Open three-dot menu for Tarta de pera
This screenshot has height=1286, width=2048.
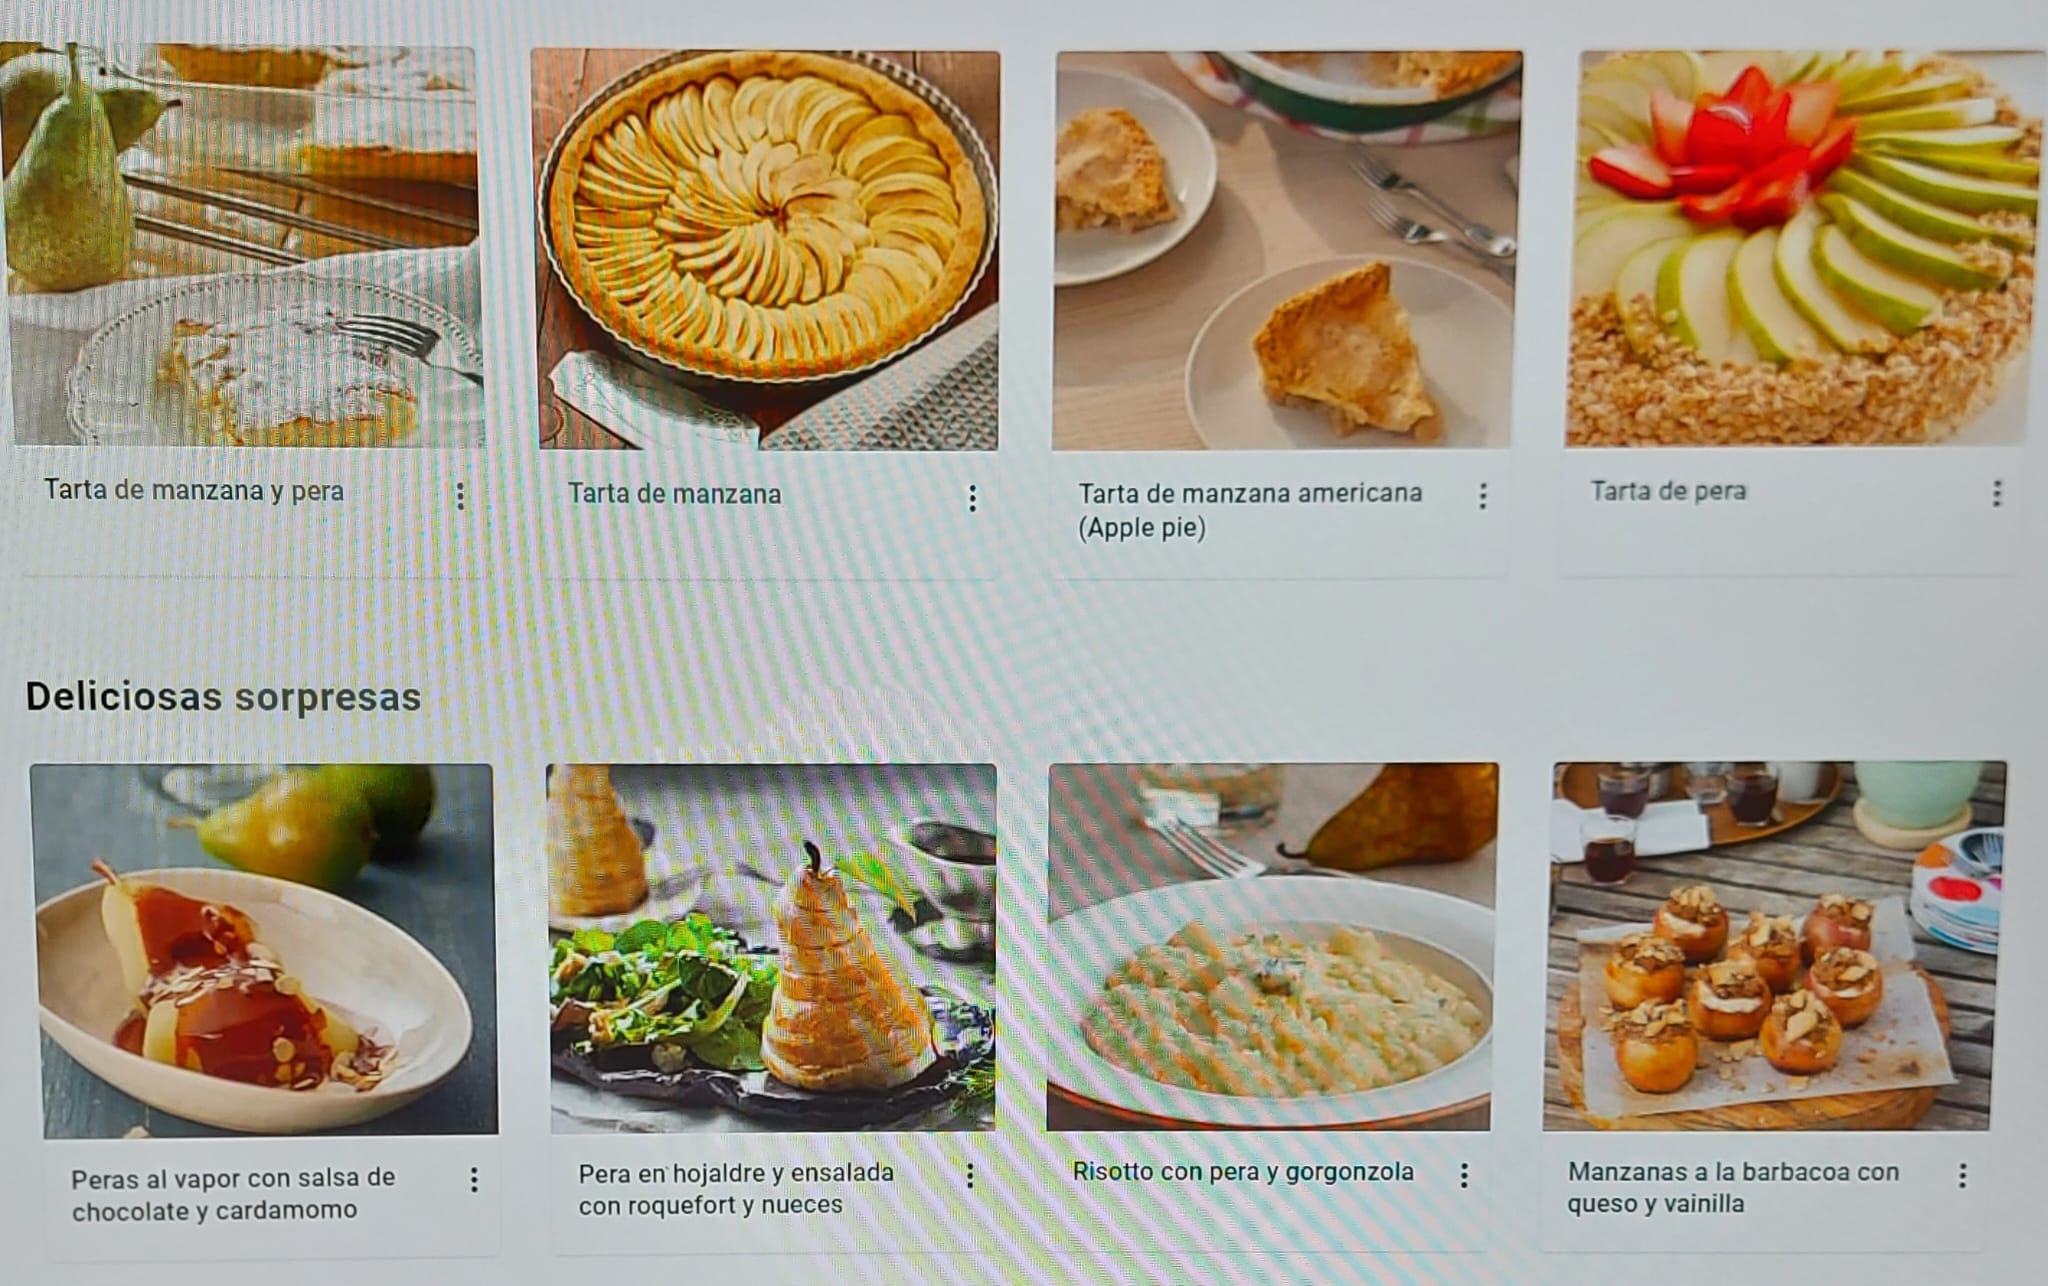click(1997, 493)
